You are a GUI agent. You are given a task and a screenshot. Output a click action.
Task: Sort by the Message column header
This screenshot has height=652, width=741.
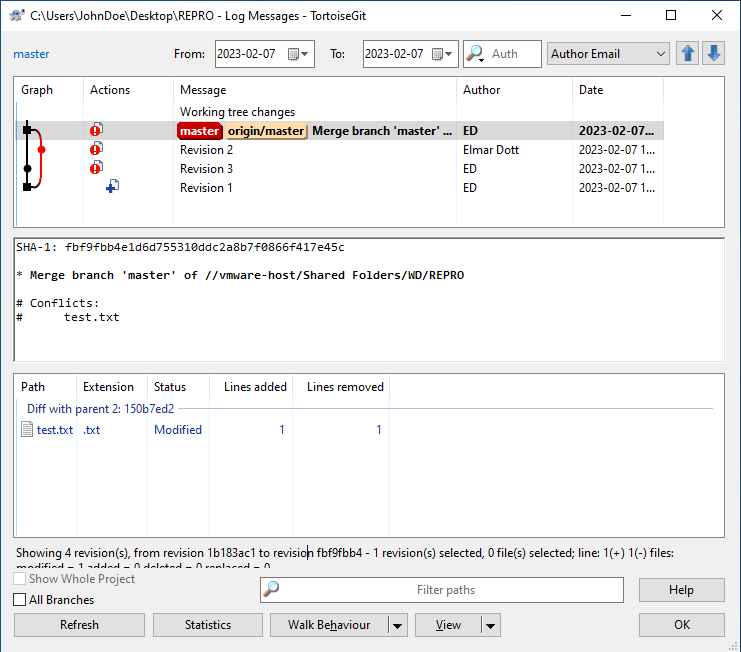[315, 90]
